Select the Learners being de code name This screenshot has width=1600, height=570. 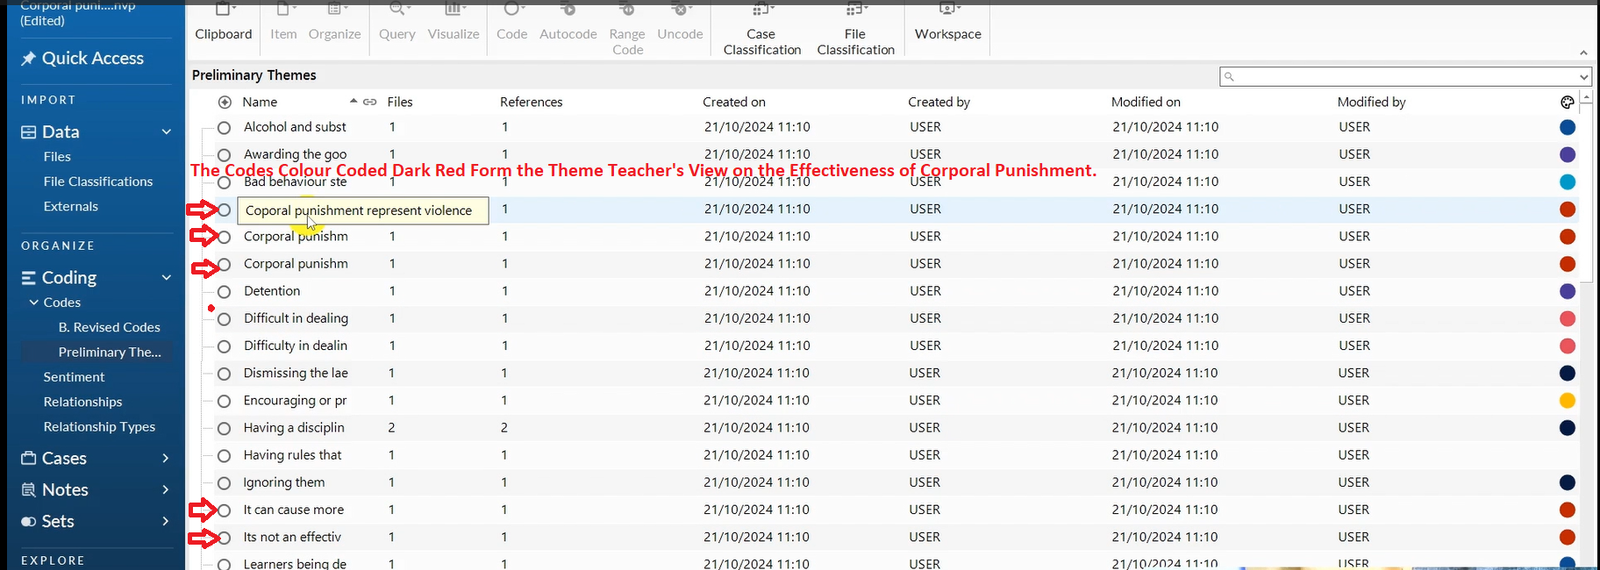pos(295,564)
